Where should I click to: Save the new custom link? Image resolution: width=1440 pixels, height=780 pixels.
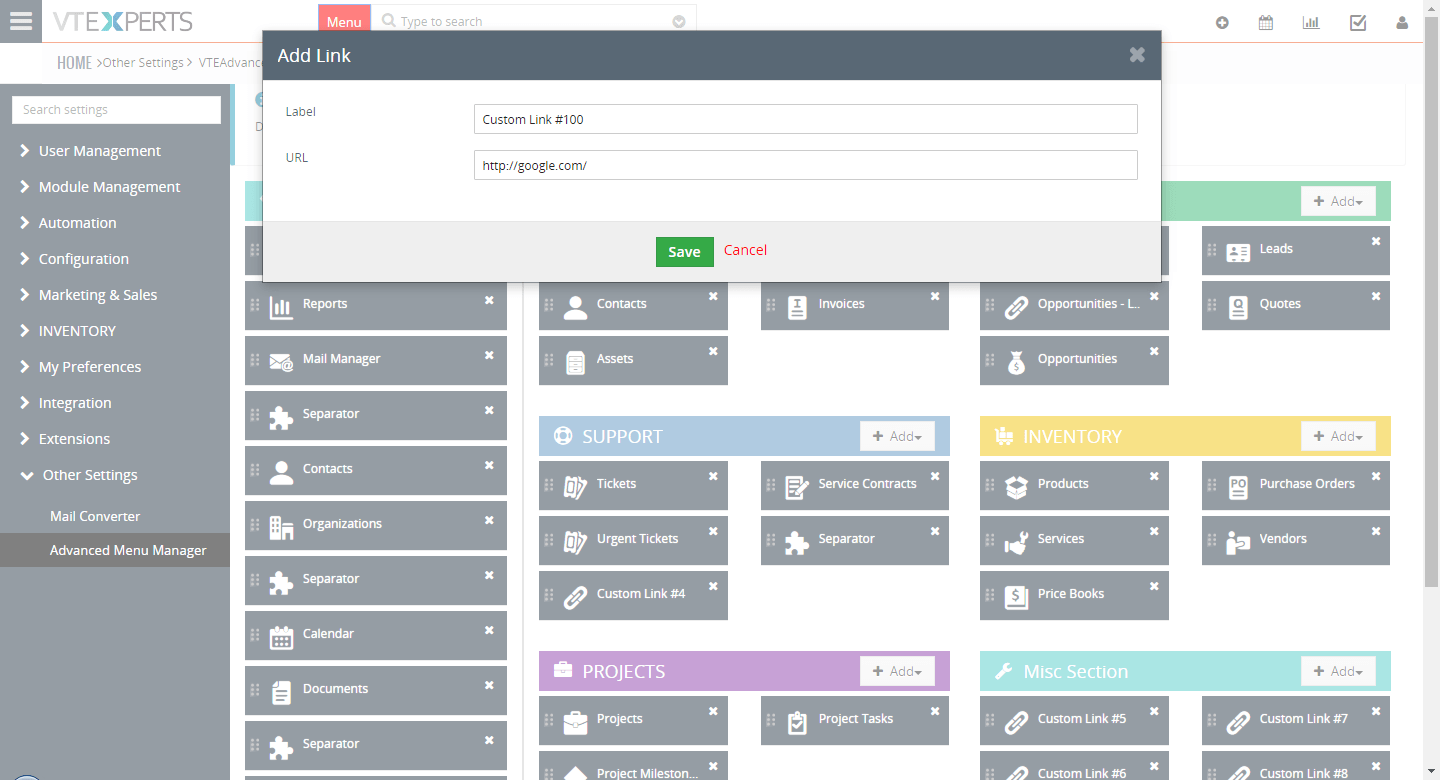(684, 251)
